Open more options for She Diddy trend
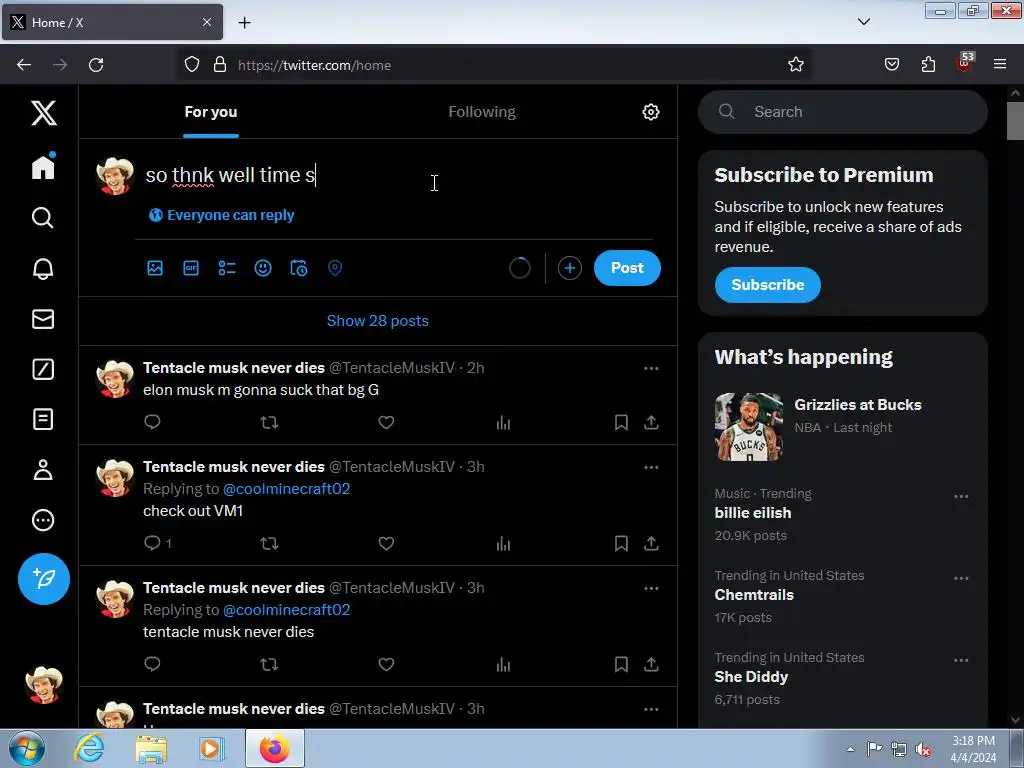This screenshot has width=1024, height=768. coord(961,660)
